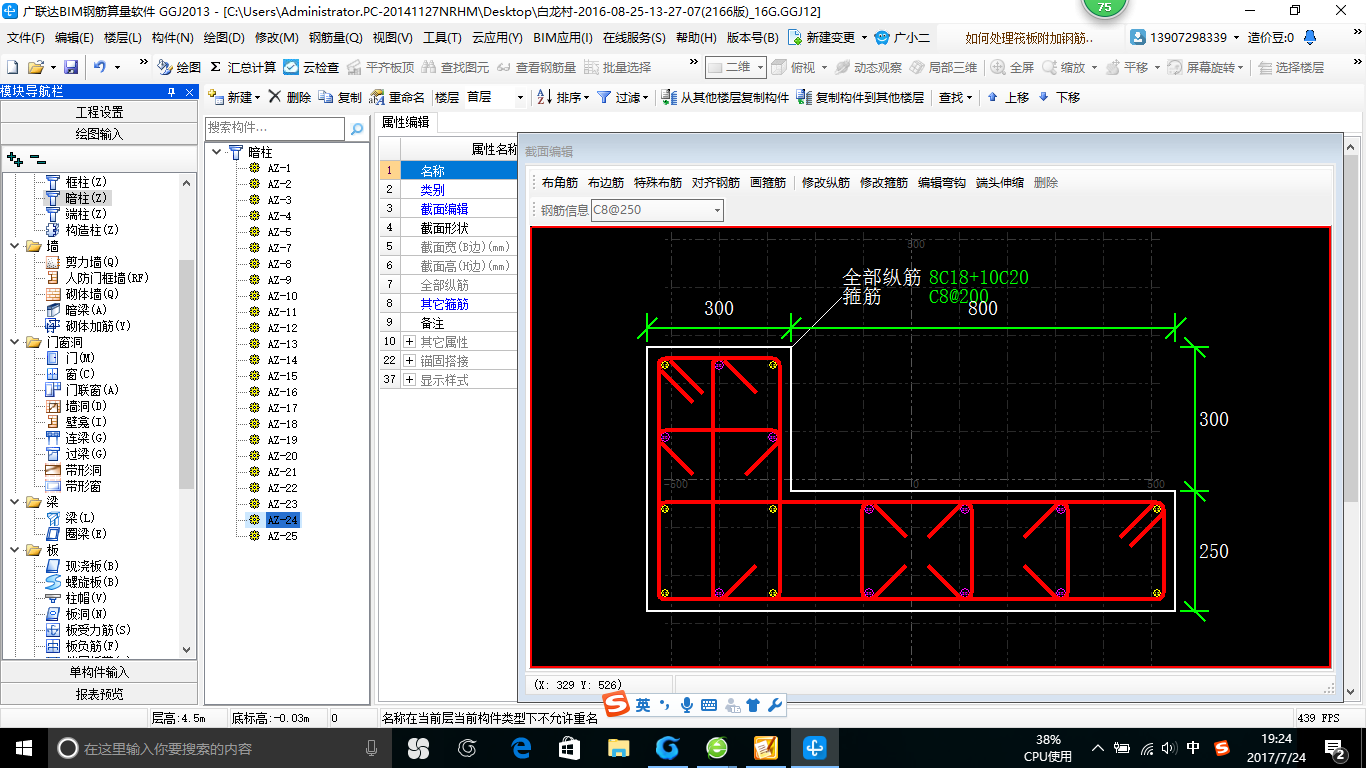The image size is (1366, 768).
Task: Open the 工具(T) menu
Action: coord(442,37)
